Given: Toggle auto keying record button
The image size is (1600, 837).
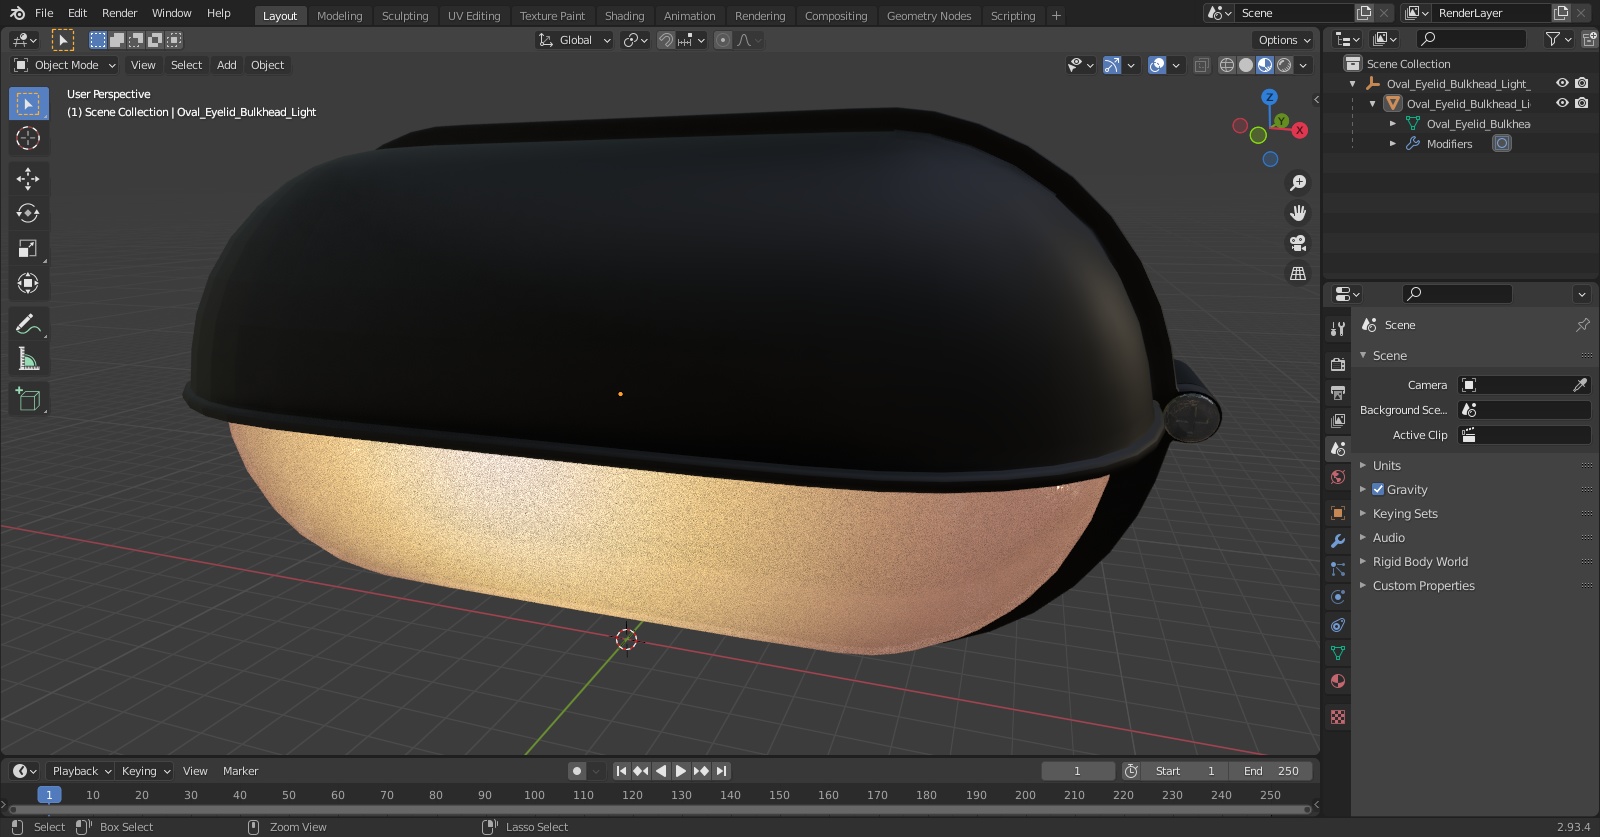Looking at the screenshot, I should 577,771.
